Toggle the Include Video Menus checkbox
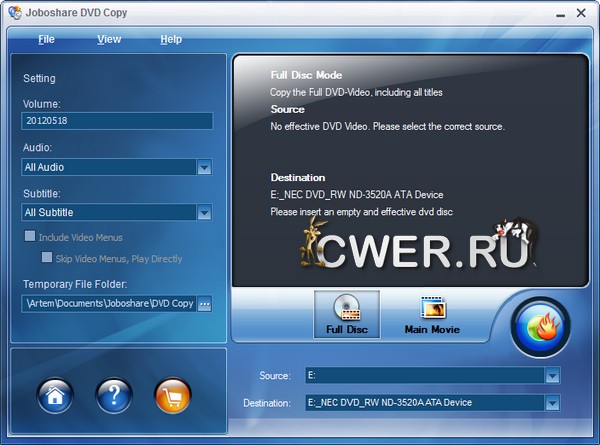600x445 pixels. 29,238
